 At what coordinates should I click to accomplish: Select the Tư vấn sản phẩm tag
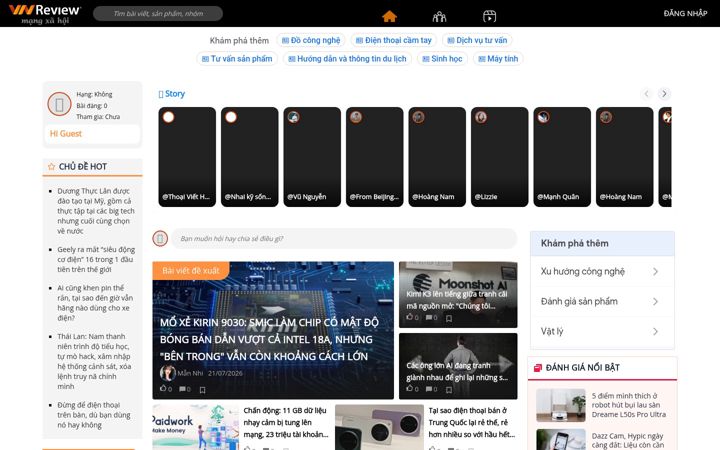coord(237,59)
